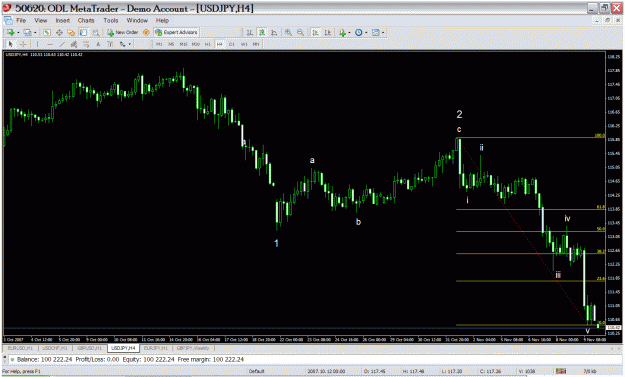Viewport: 625px width, 377px height.
Task: Switch to H1 timeframe
Action: coord(207,44)
